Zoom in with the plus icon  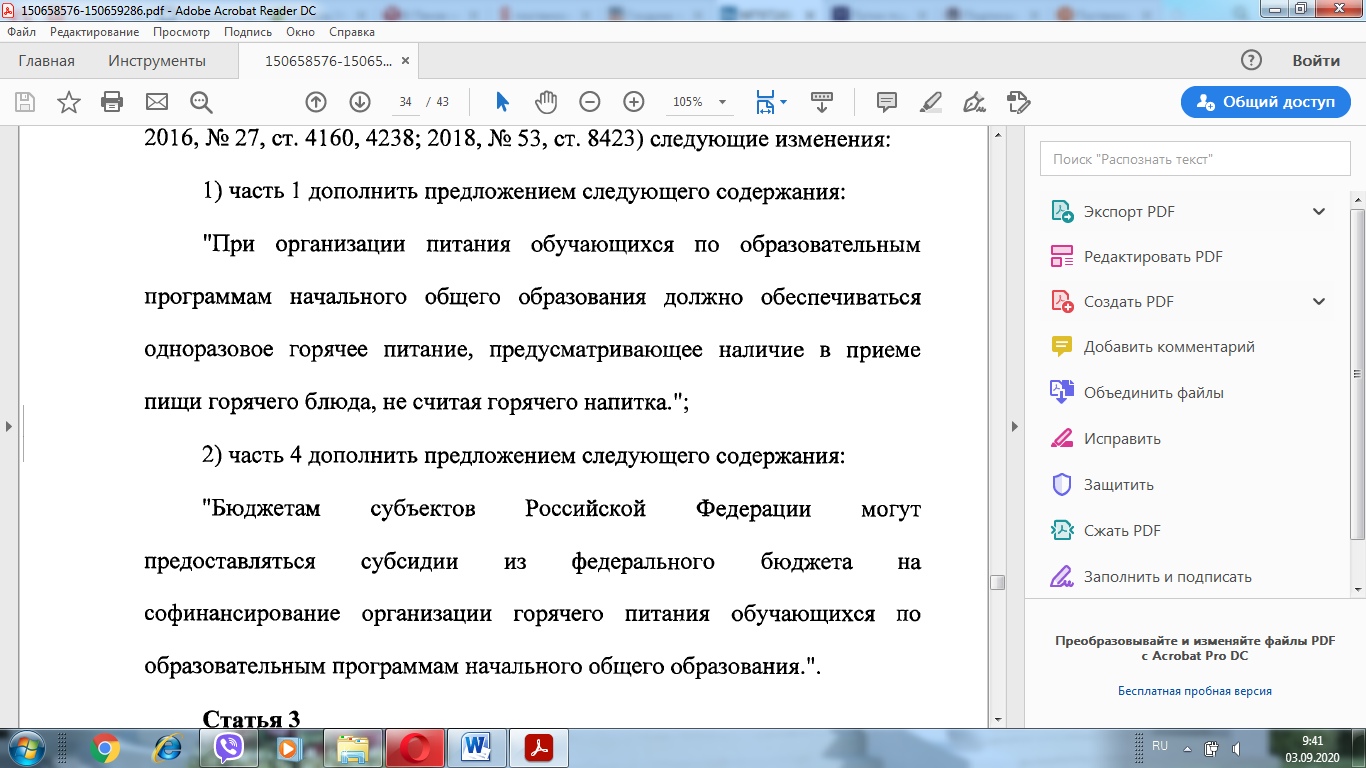633,102
